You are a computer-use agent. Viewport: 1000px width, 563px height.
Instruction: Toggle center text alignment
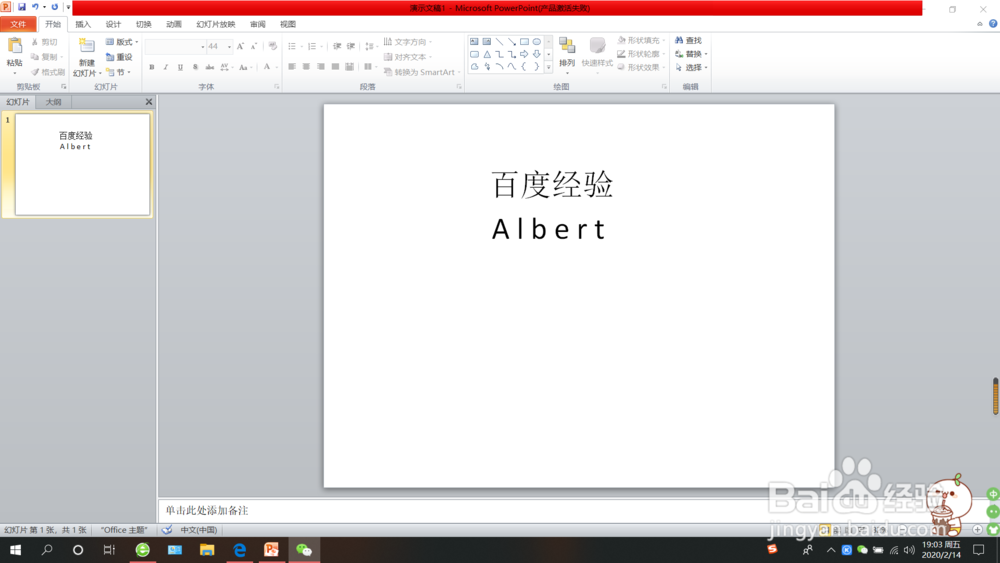pyautogui.click(x=306, y=66)
